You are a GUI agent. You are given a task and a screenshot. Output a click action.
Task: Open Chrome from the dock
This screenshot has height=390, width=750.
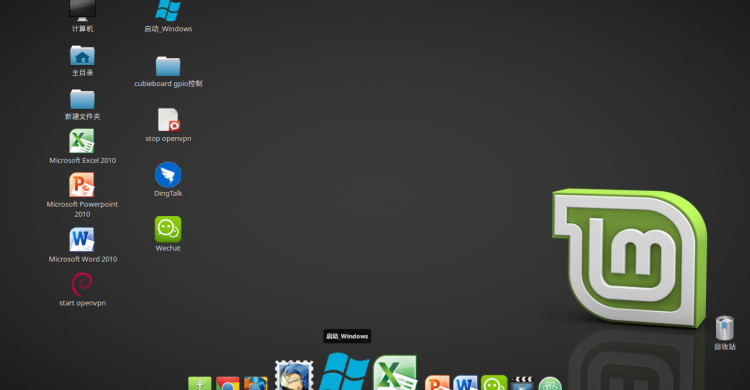(228, 383)
